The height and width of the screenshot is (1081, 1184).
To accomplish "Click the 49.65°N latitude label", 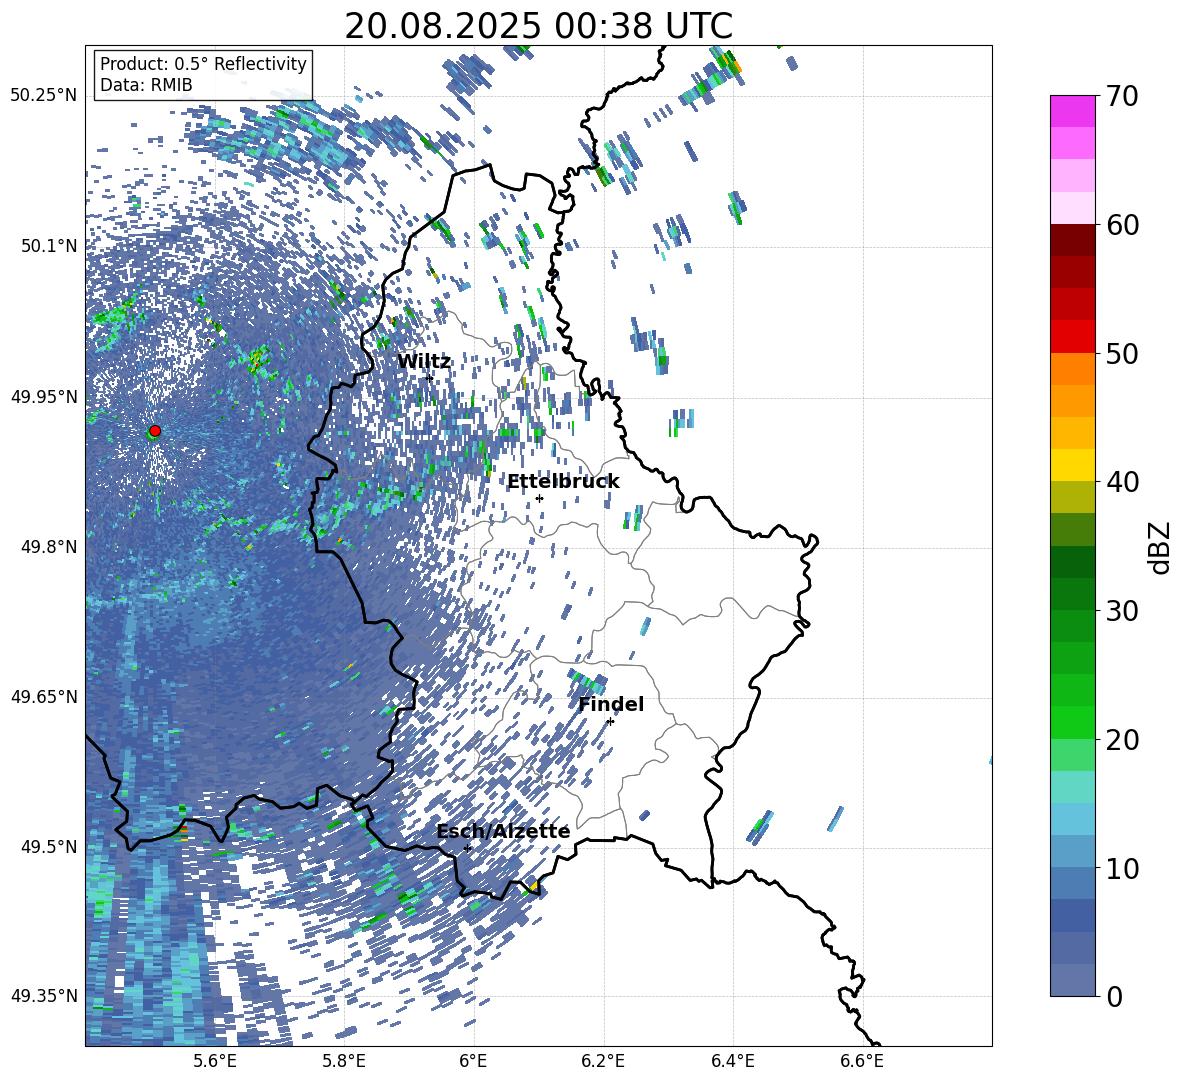I will pyautogui.click(x=44, y=696).
